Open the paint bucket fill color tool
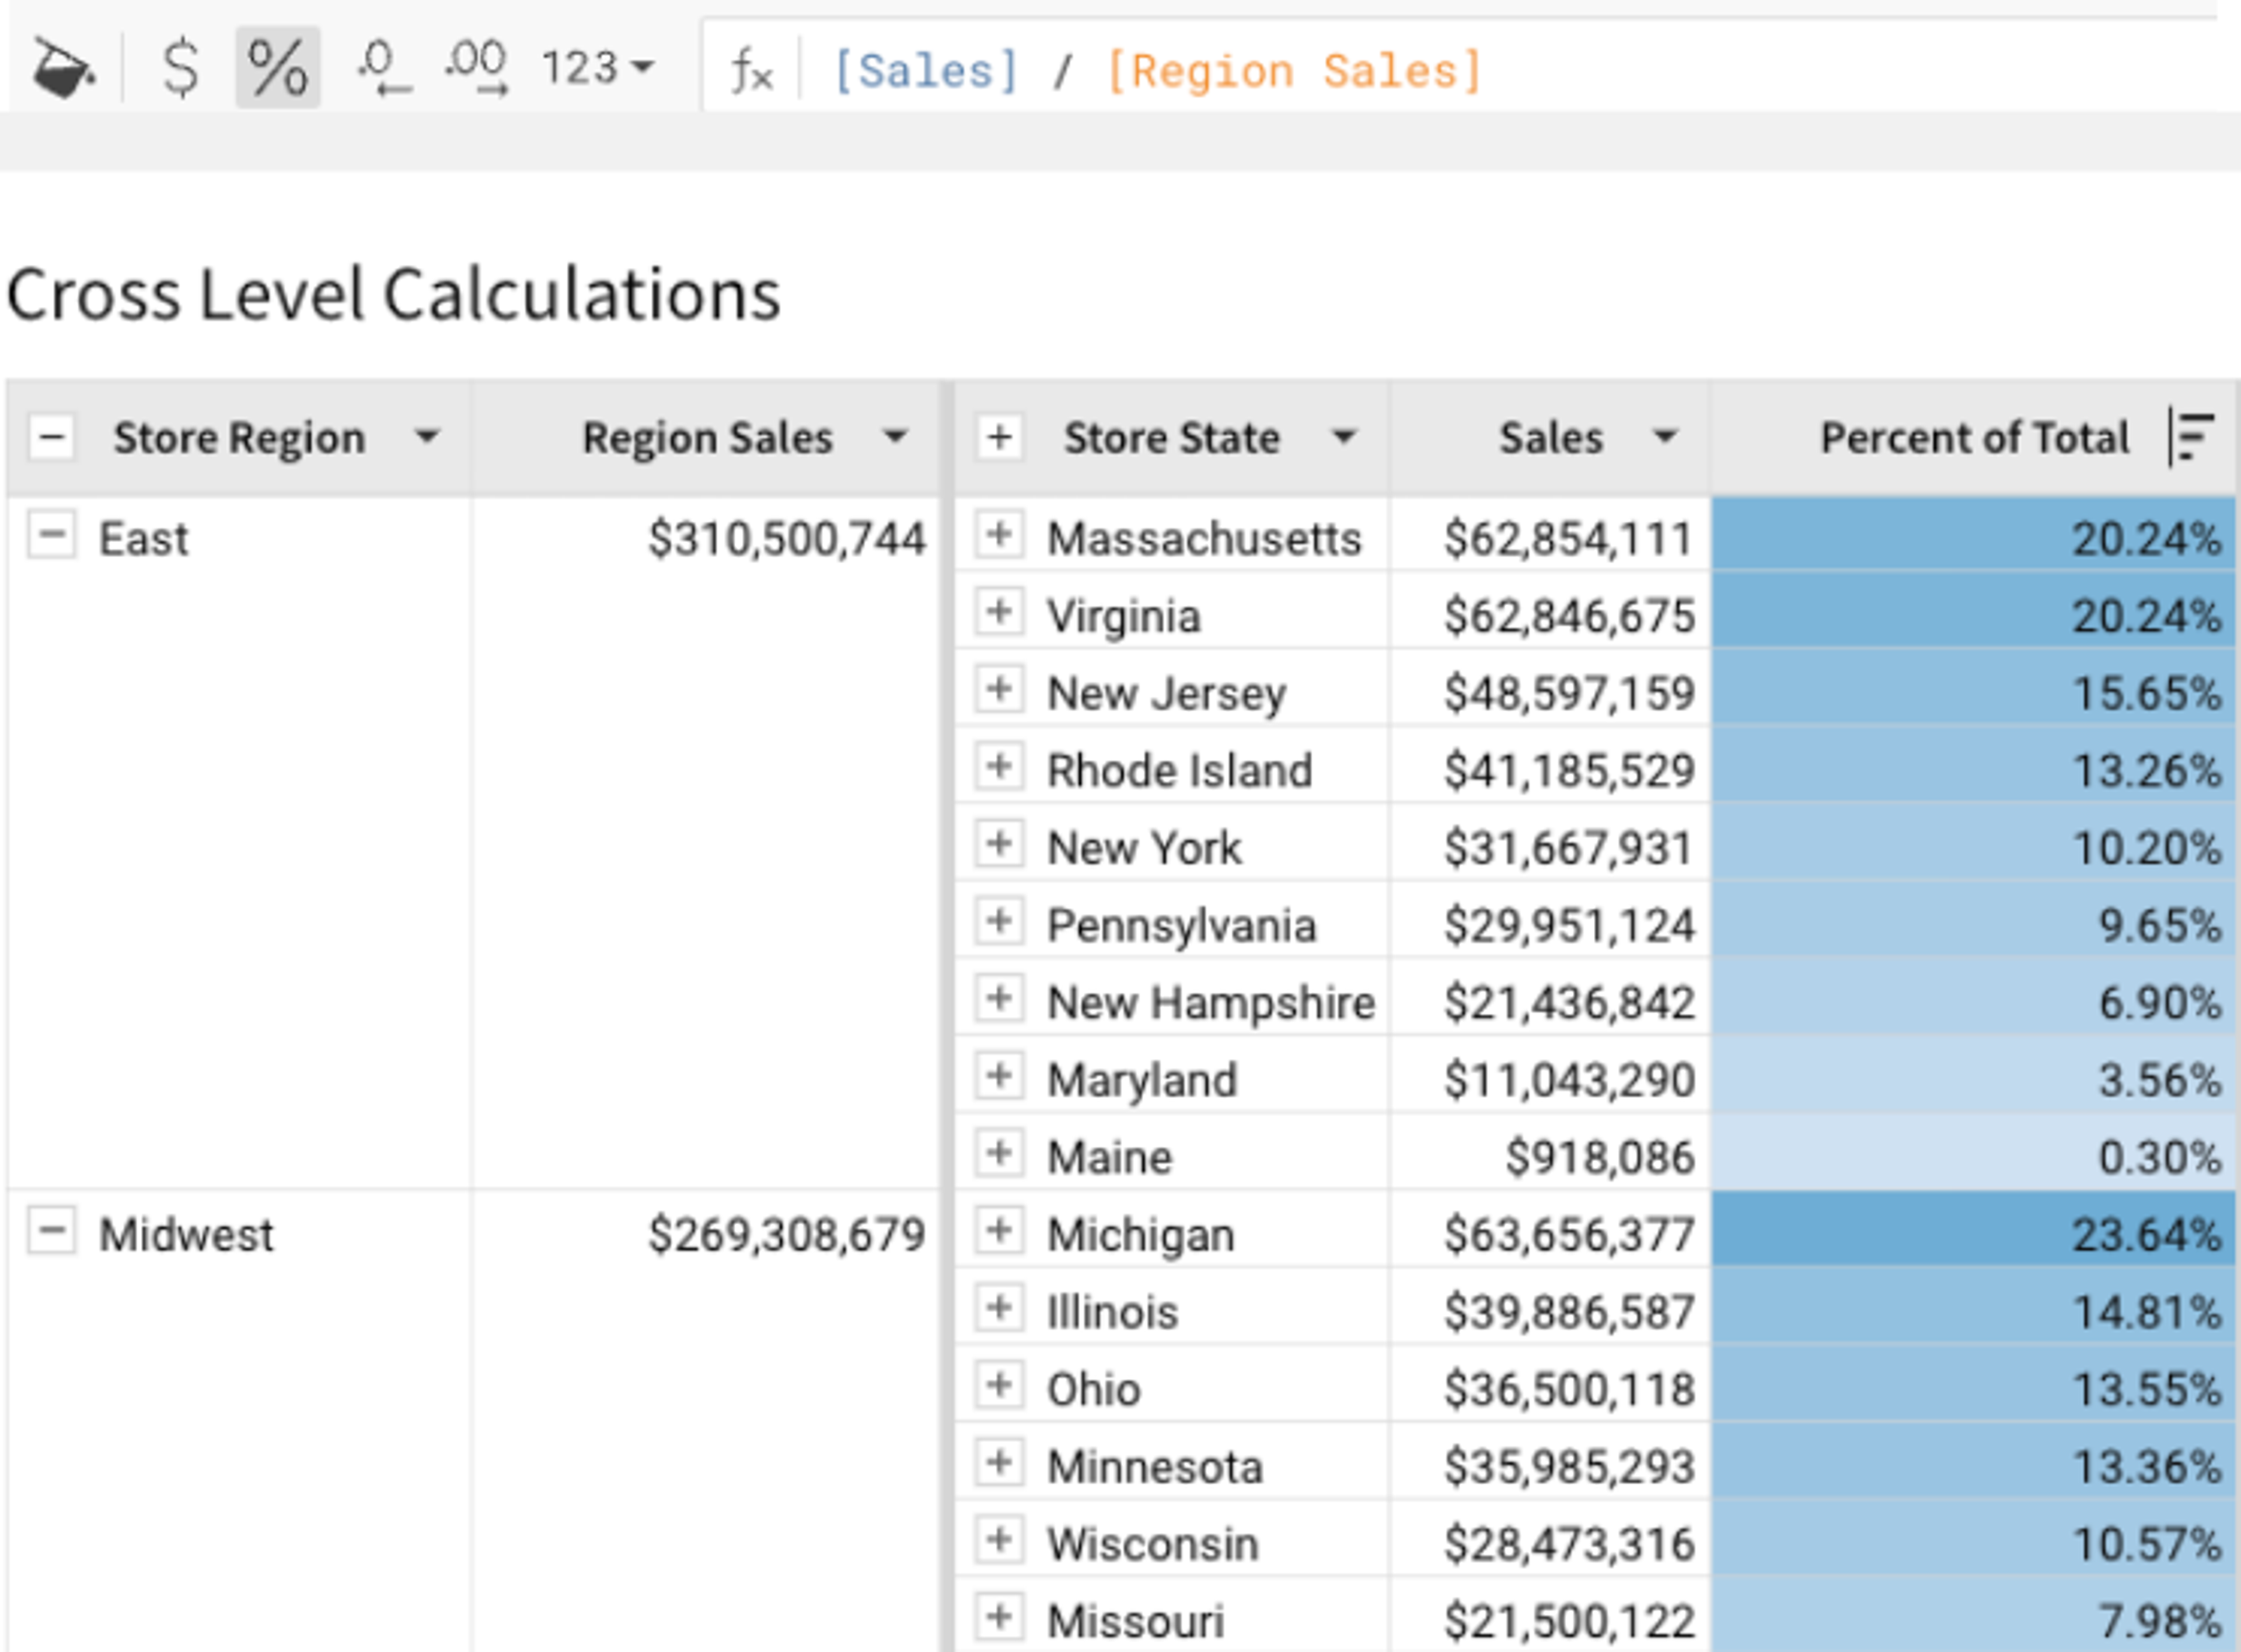 [x=63, y=68]
